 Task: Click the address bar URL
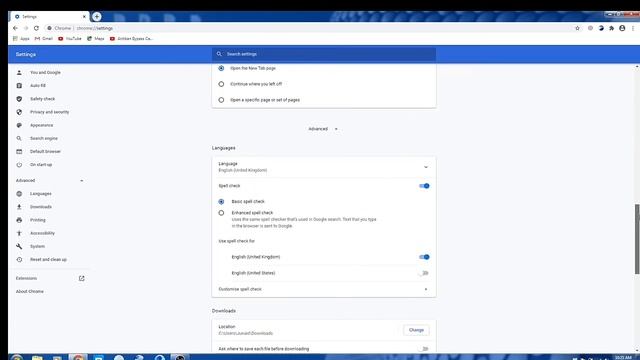[95, 28]
